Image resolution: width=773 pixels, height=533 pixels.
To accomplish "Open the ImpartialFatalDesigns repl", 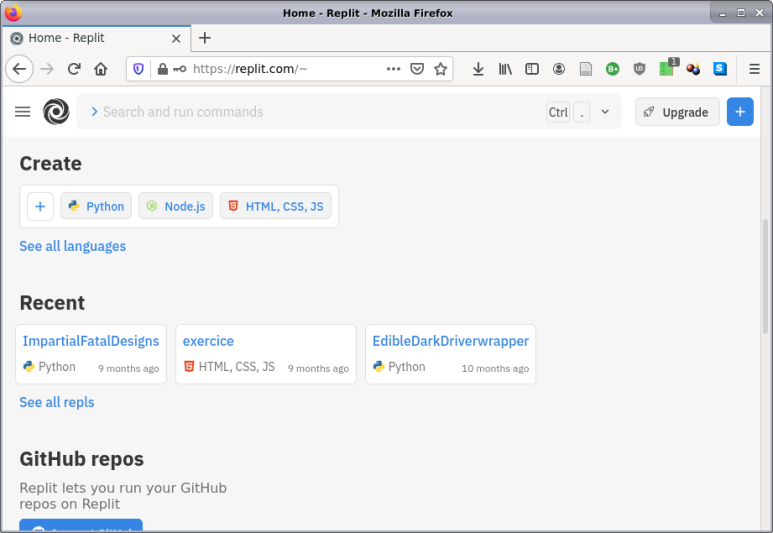I will (91, 341).
